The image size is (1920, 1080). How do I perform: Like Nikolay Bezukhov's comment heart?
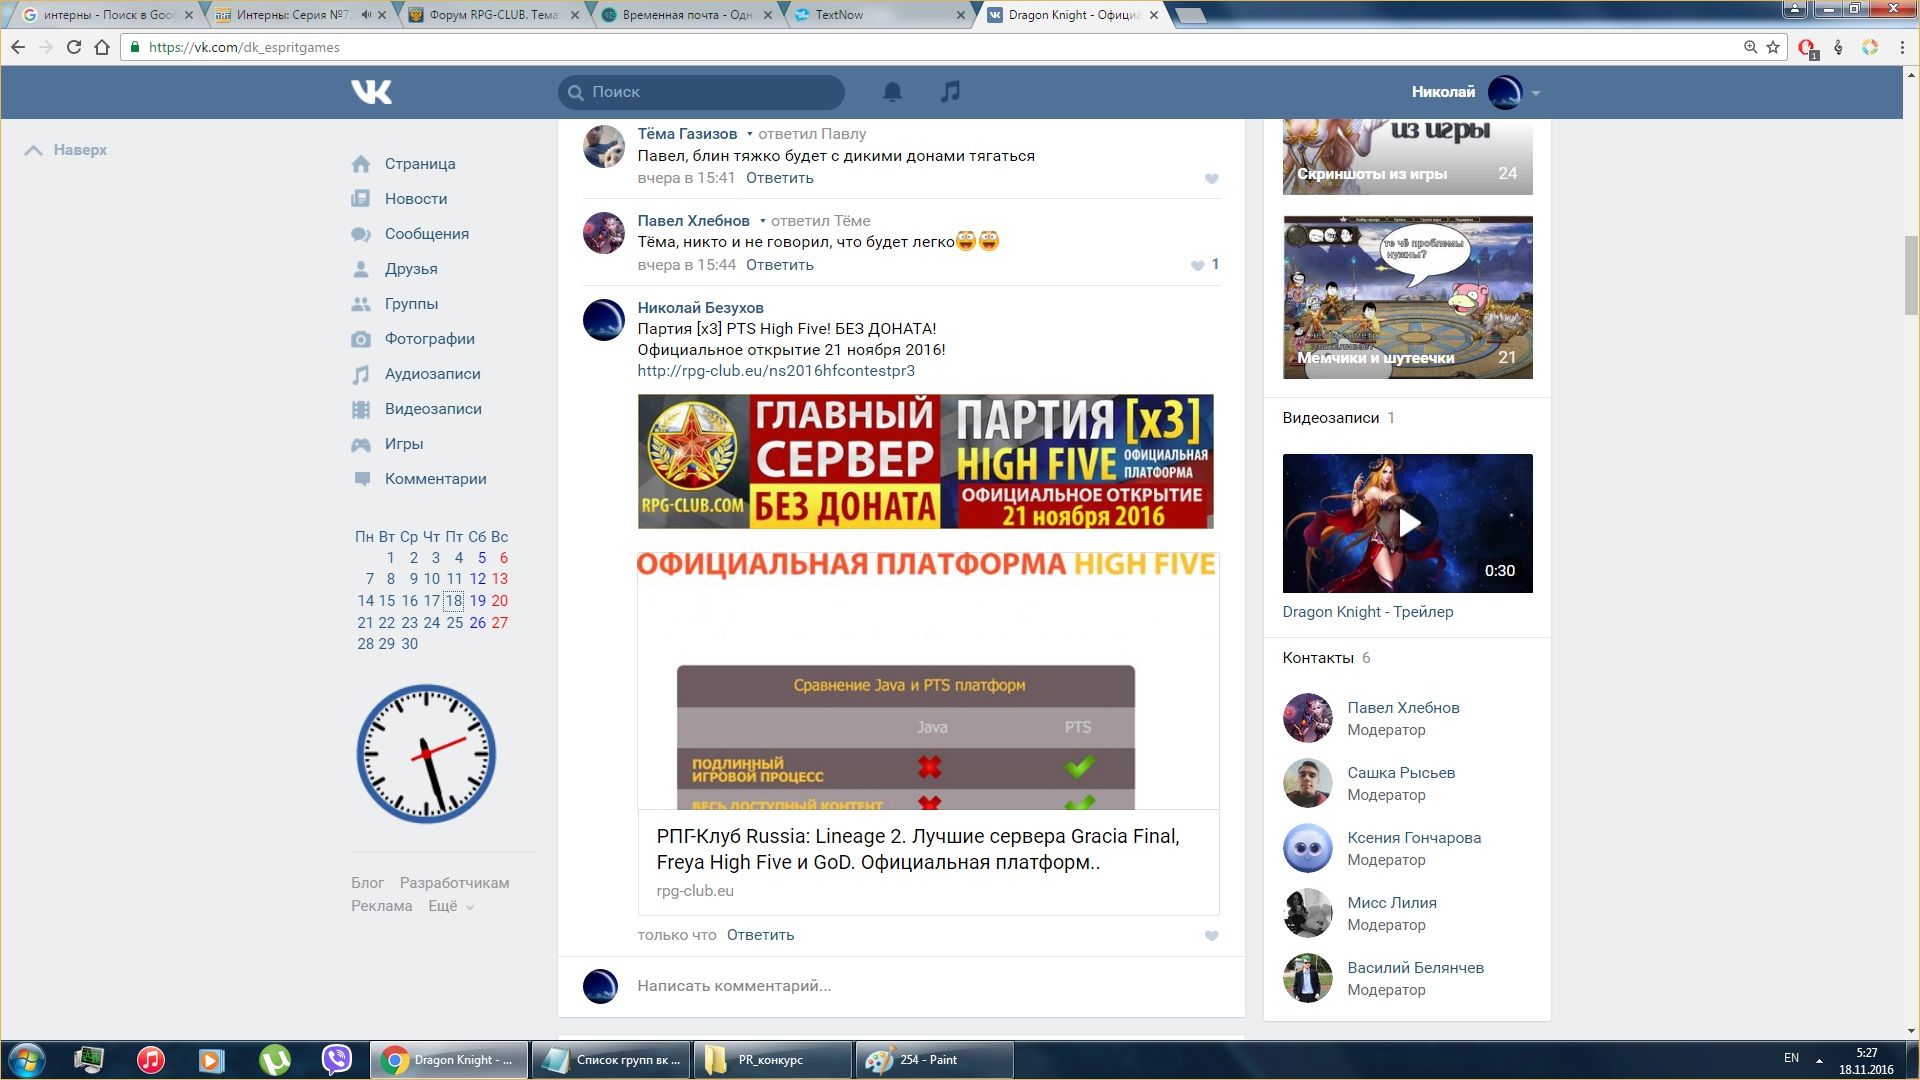(x=1211, y=936)
